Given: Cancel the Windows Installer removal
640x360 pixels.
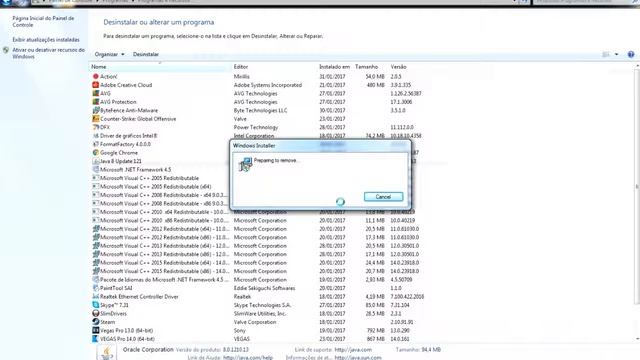Looking at the screenshot, I should coord(383,197).
